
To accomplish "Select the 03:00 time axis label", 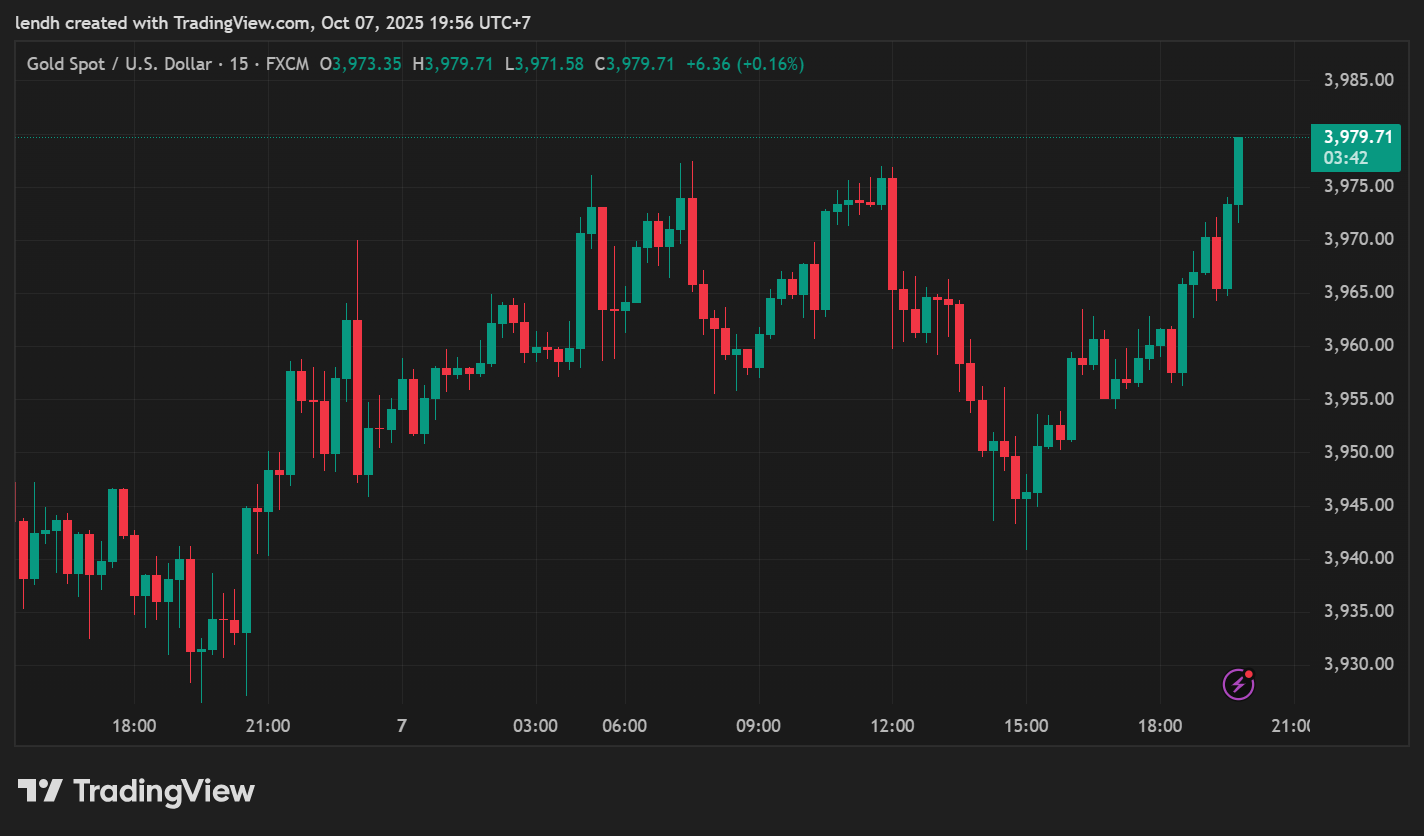I will 535,726.
